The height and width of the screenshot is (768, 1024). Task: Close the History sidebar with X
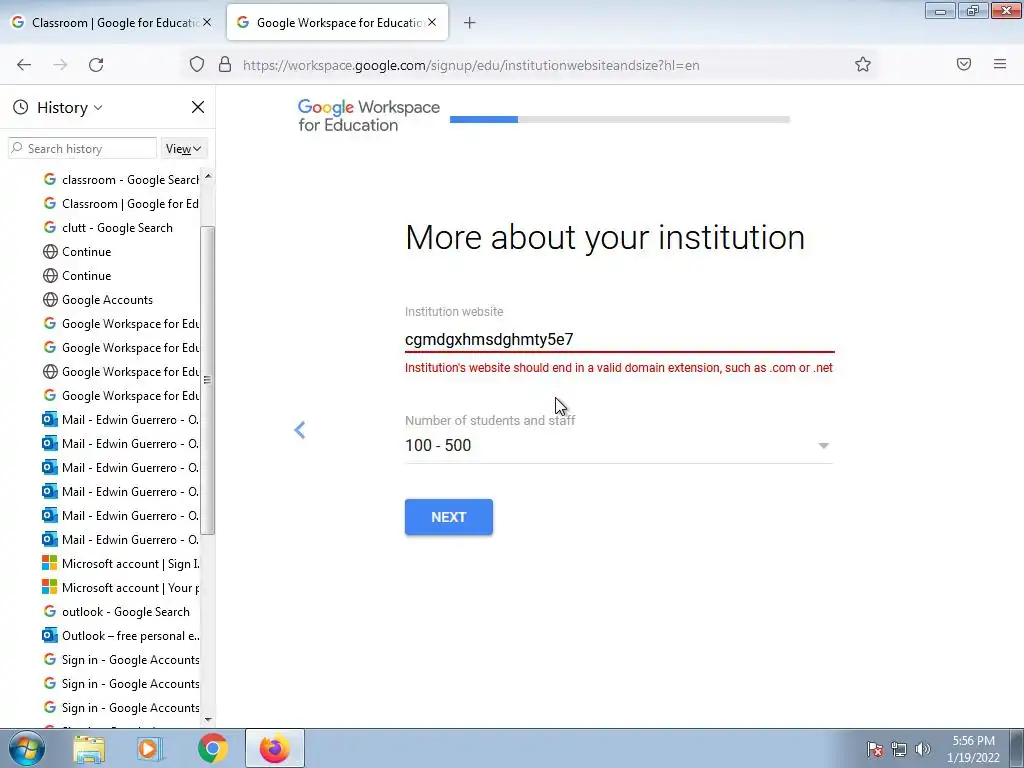pyautogui.click(x=198, y=107)
